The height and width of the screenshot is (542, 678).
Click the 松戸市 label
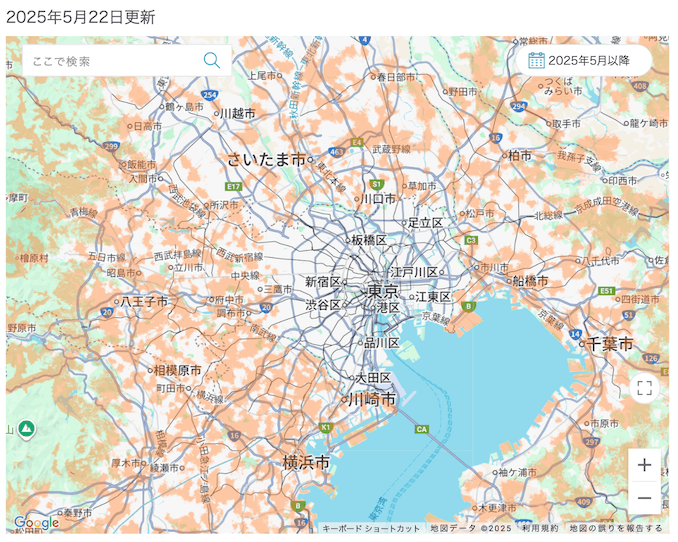[x=480, y=213]
